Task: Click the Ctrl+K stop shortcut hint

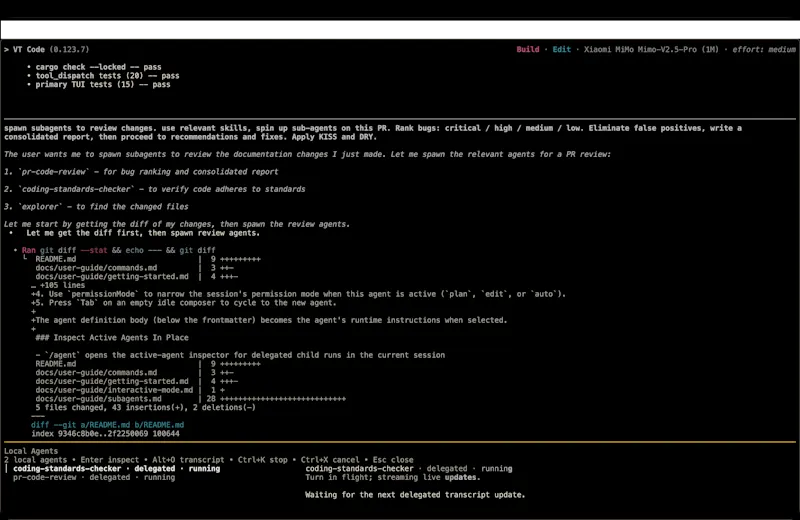Action: point(262,460)
